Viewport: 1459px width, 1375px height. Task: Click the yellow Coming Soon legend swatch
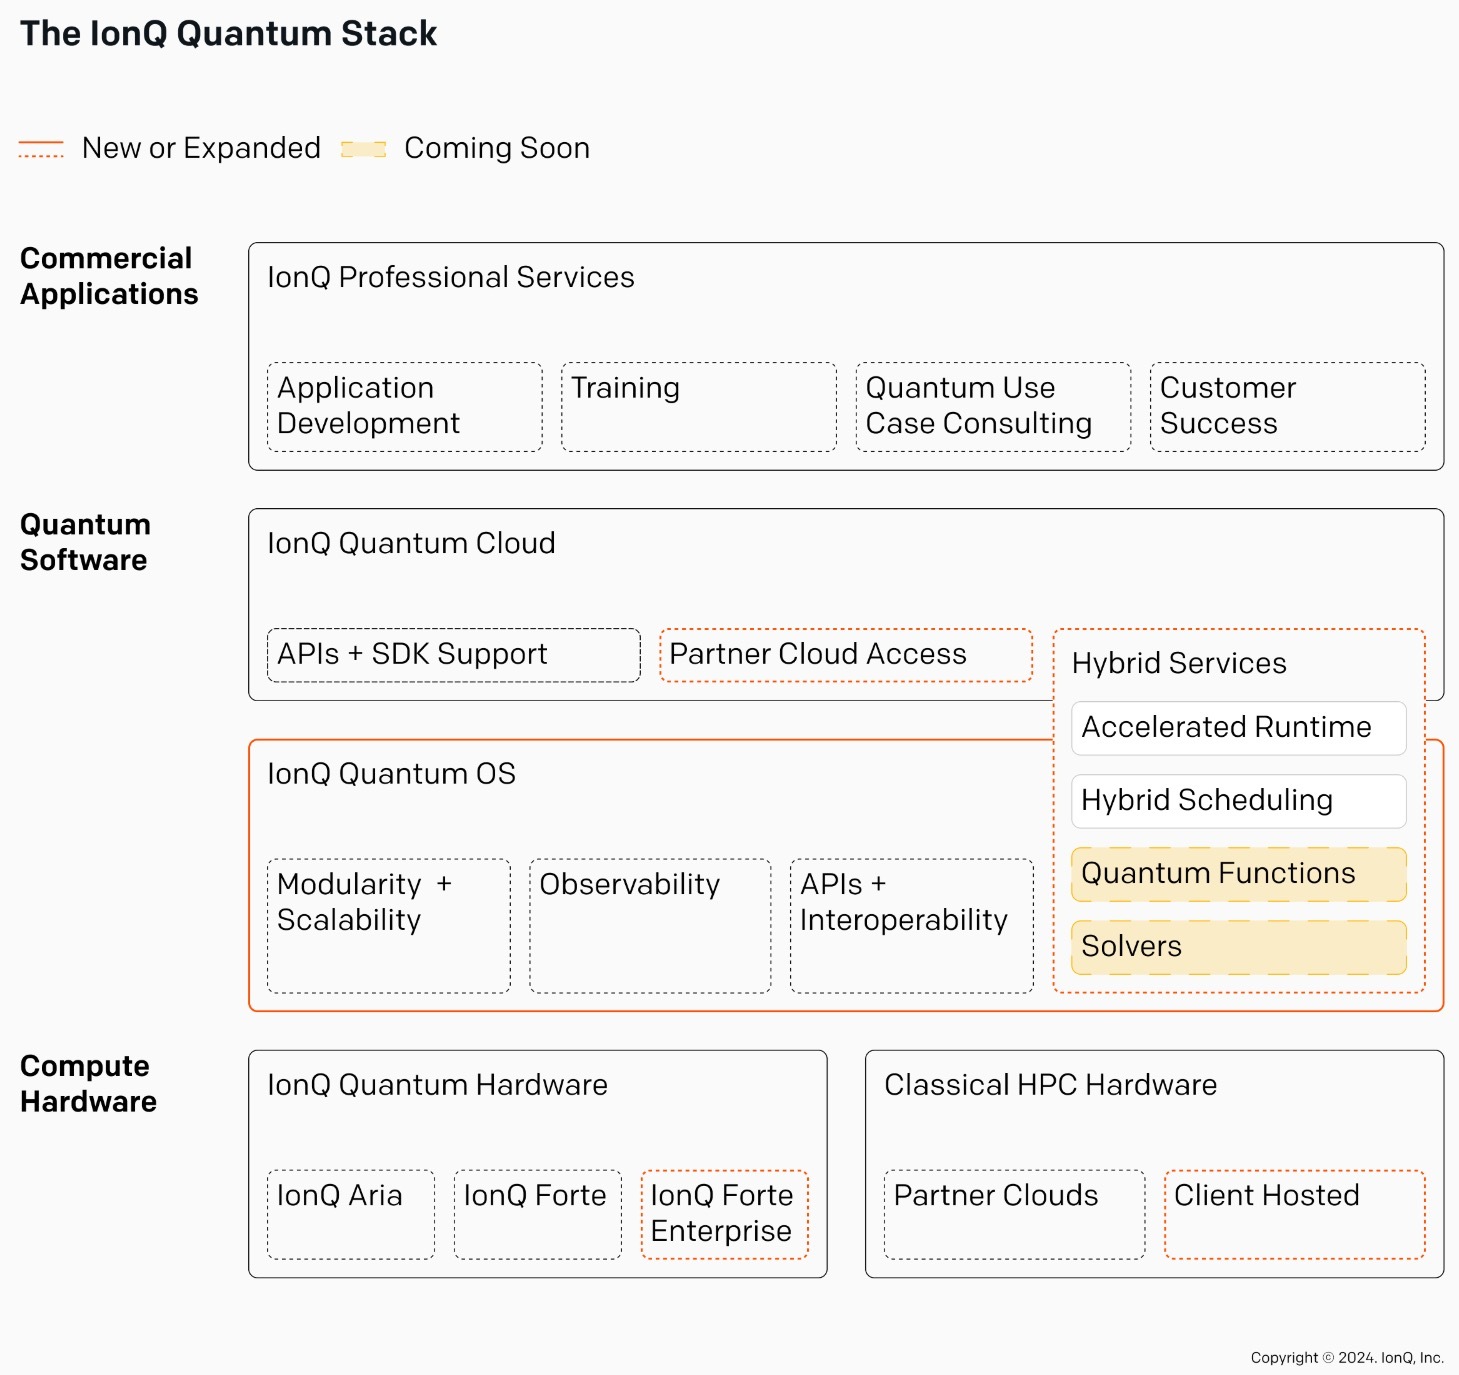click(364, 149)
